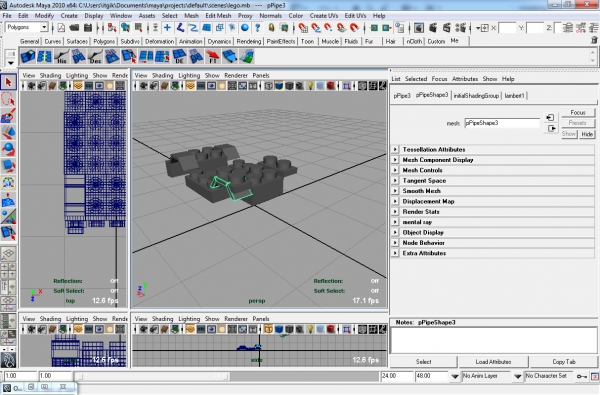Screen dimensions: 600x395
Task: Open the Polygons menu set dropdown
Action: tap(44, 27)
